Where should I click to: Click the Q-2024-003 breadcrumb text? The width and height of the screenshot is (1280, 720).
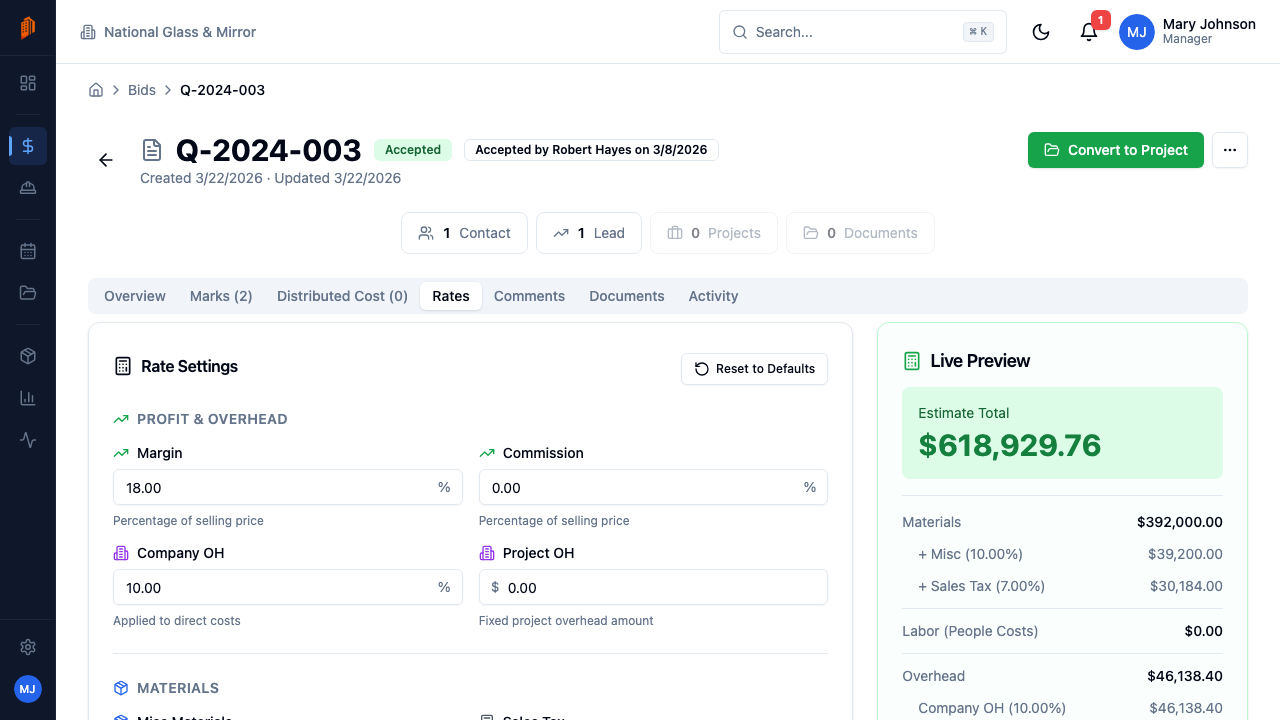(222, 90)
